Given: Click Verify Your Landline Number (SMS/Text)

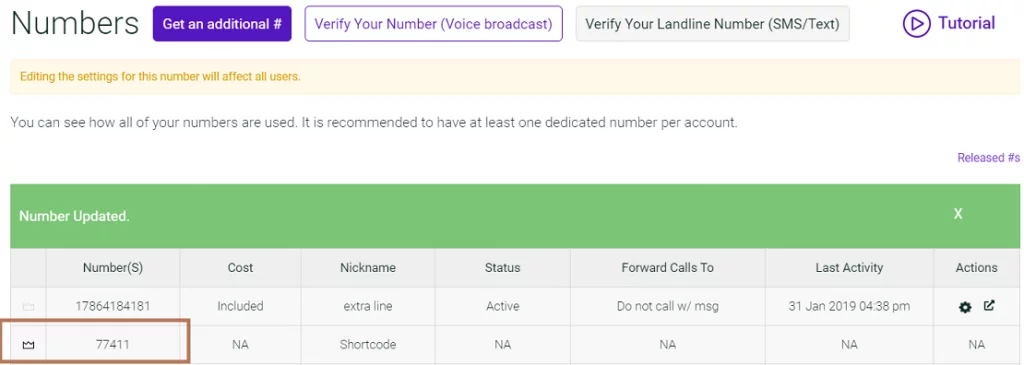Looking at the screenshot, I should (x=712, y=24).
